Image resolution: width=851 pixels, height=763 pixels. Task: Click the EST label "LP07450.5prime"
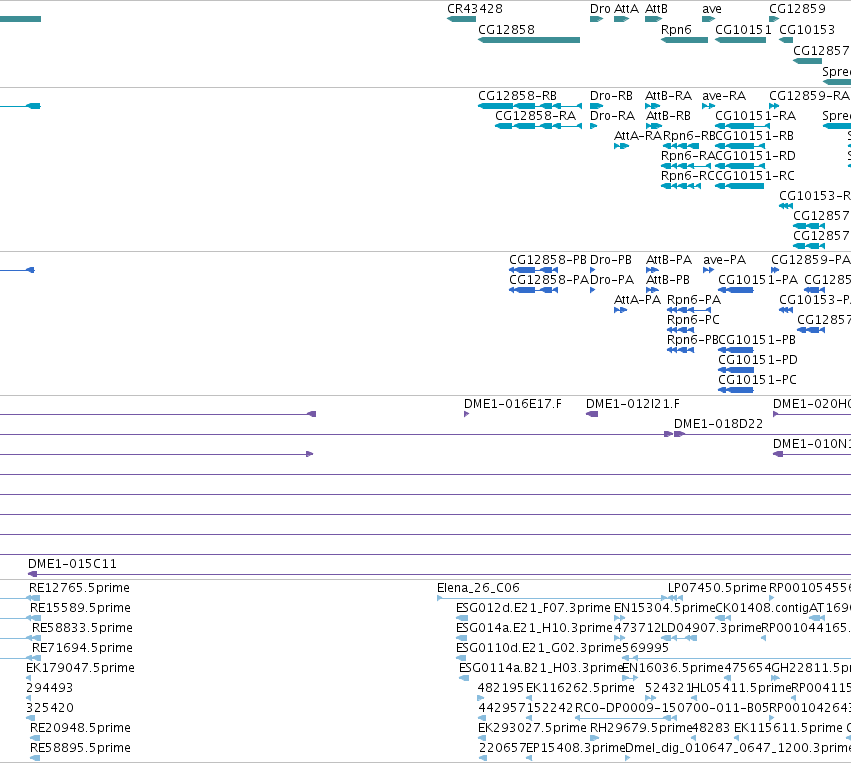[x=717, y=588]
